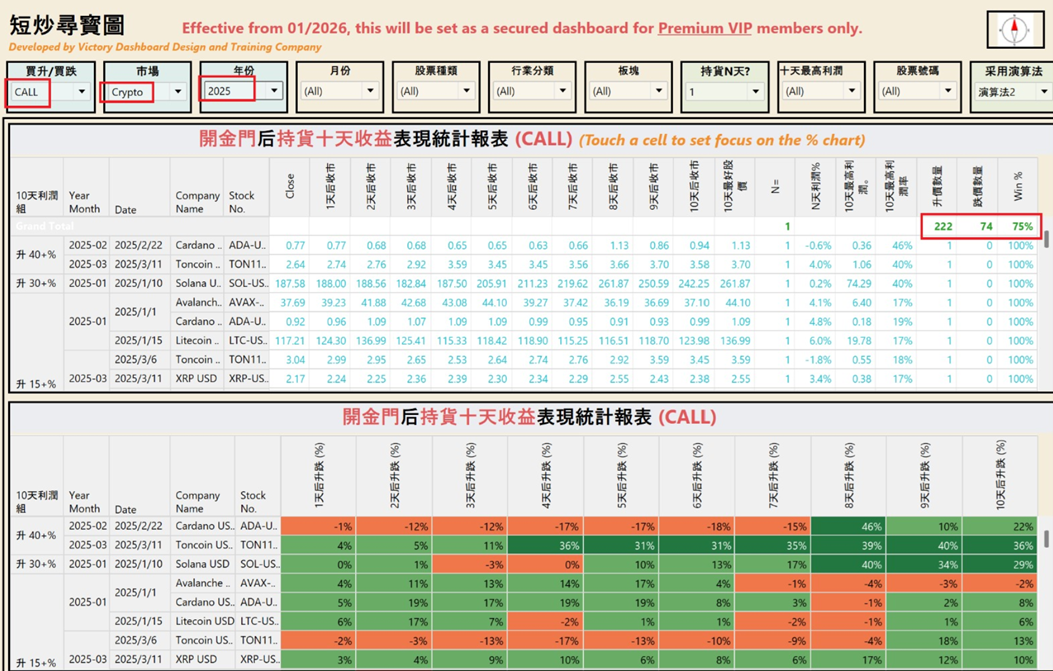
Task: Click the compass icon in the header
Action: tap(1014, 30)
